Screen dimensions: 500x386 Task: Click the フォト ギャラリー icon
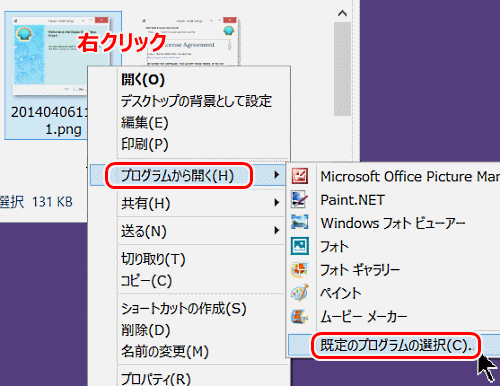[x=300, y=269]
